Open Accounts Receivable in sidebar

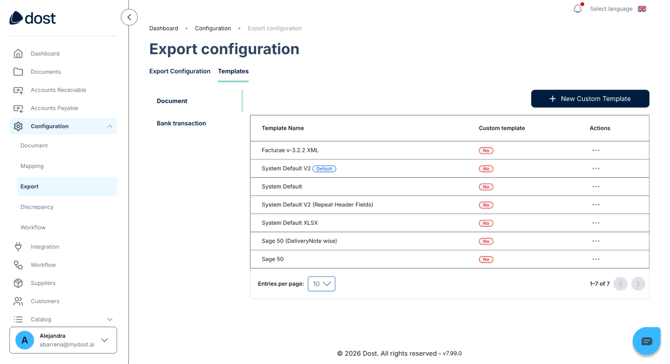59,90
